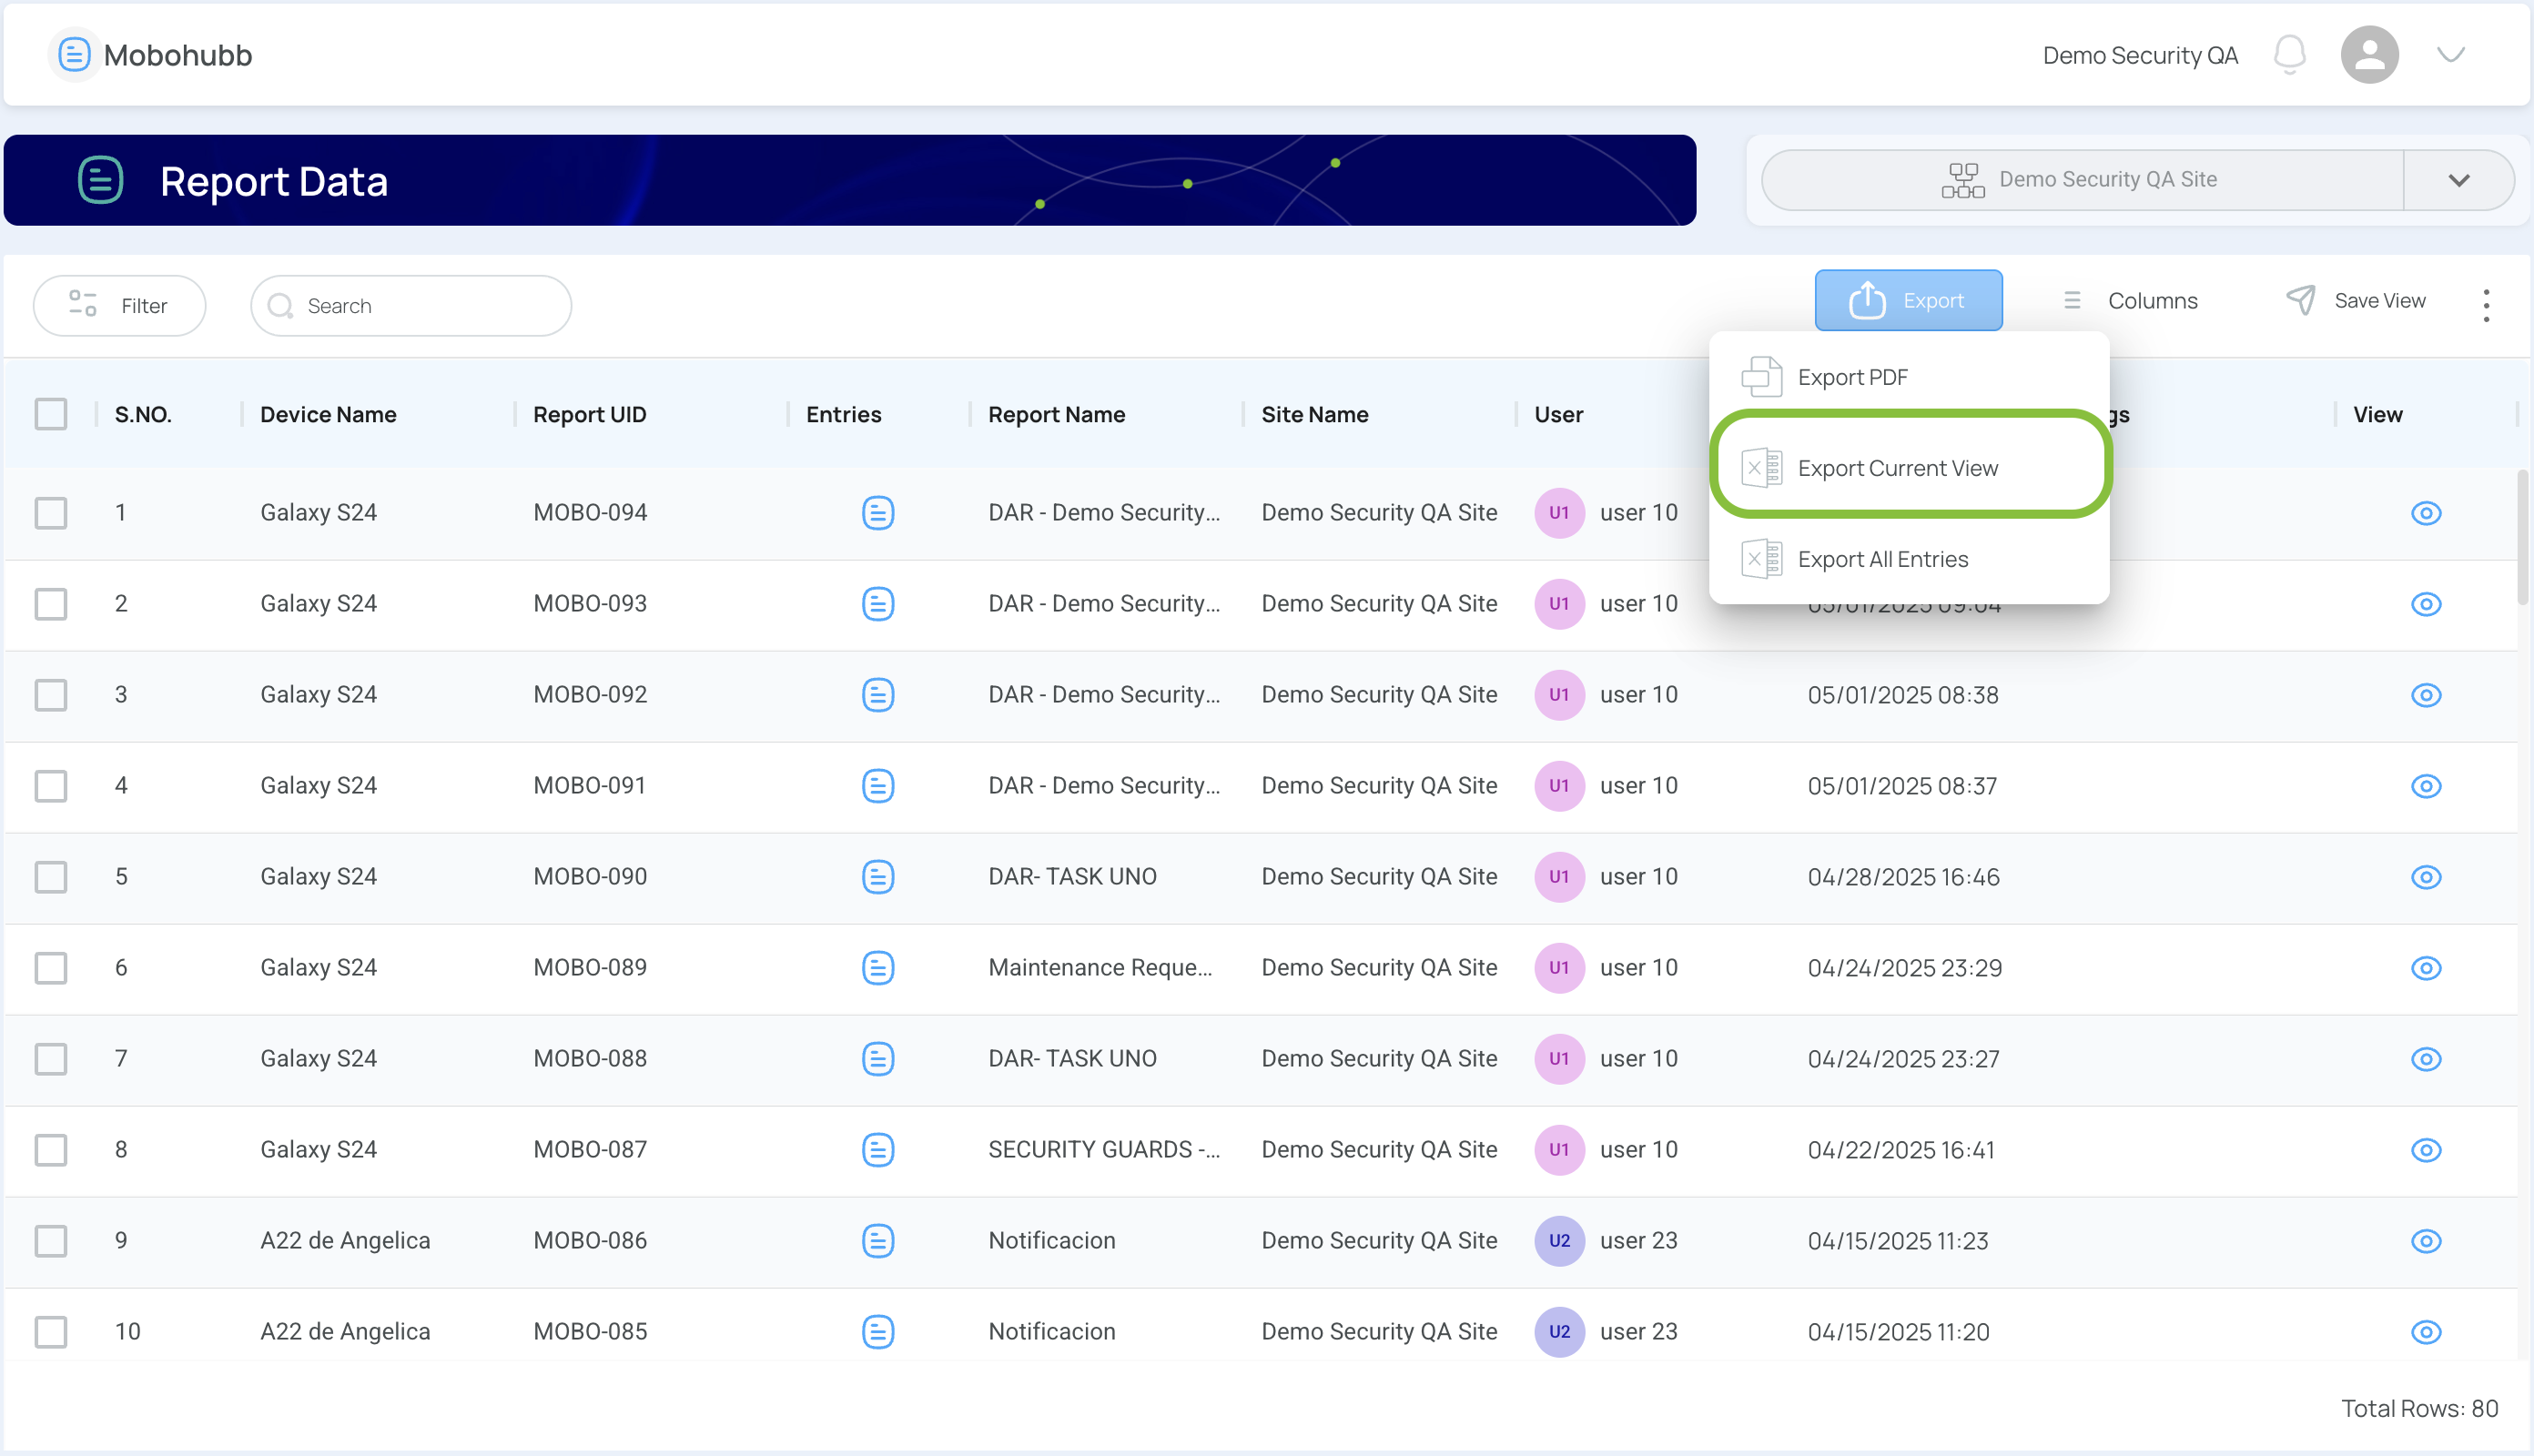
Task: Click the U2 avatar in MOBO-086 row
Action: click(1559, 1241)
